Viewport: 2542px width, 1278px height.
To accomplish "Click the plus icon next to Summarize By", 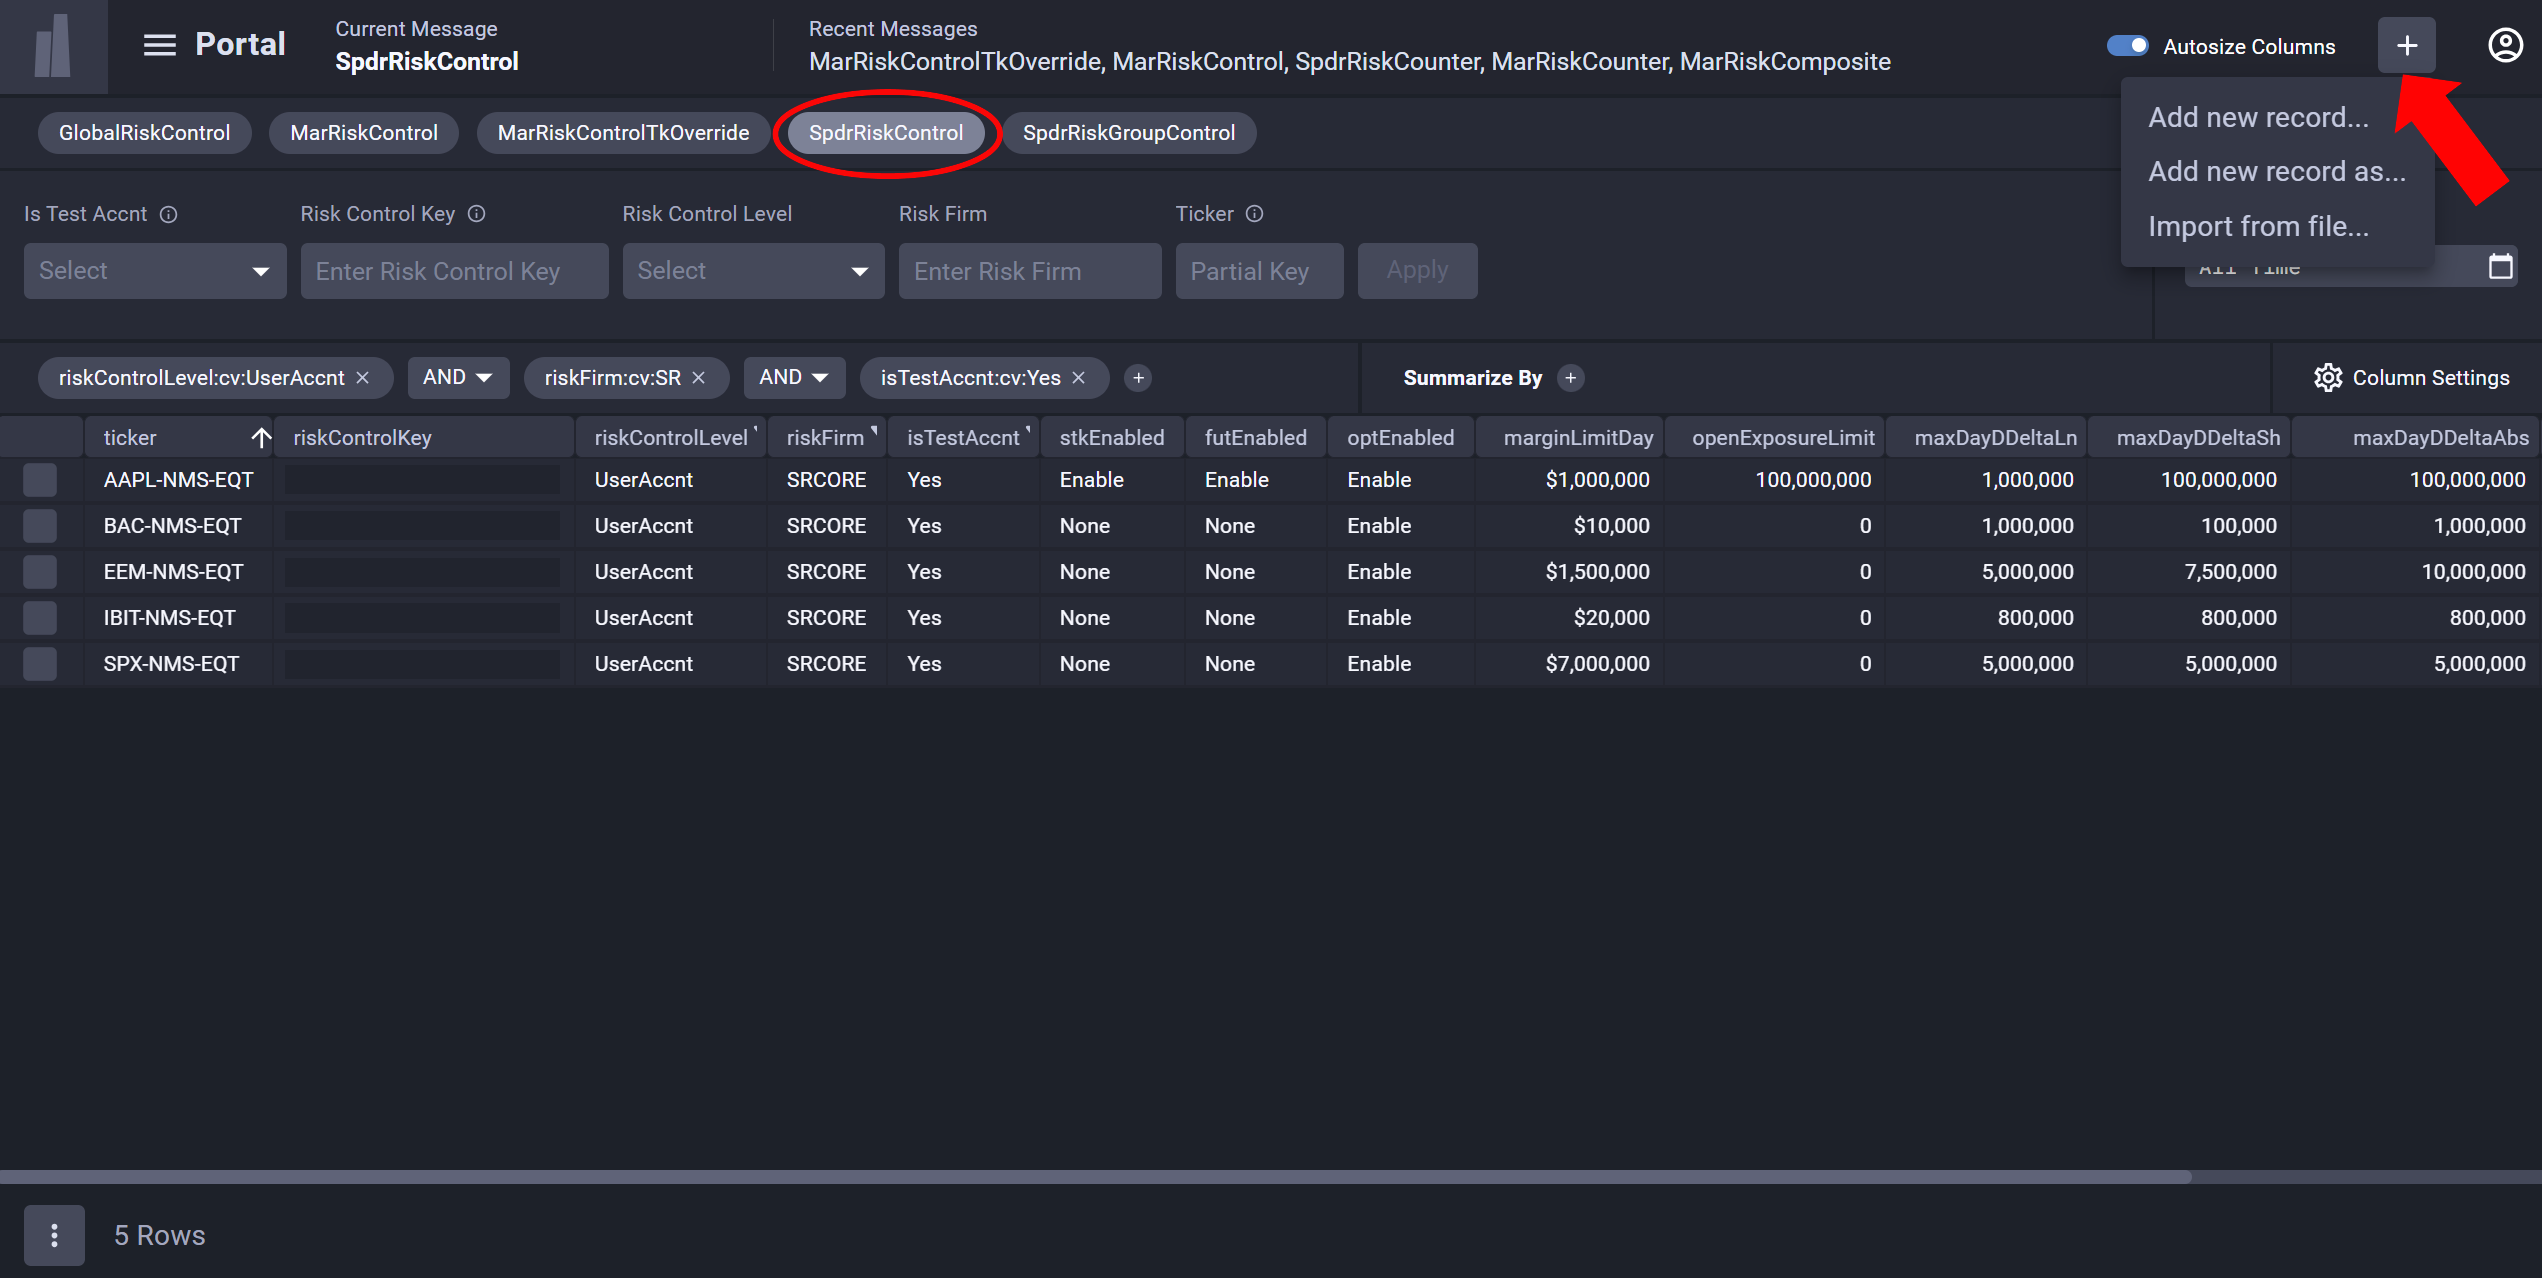I will click(1570, 378).
